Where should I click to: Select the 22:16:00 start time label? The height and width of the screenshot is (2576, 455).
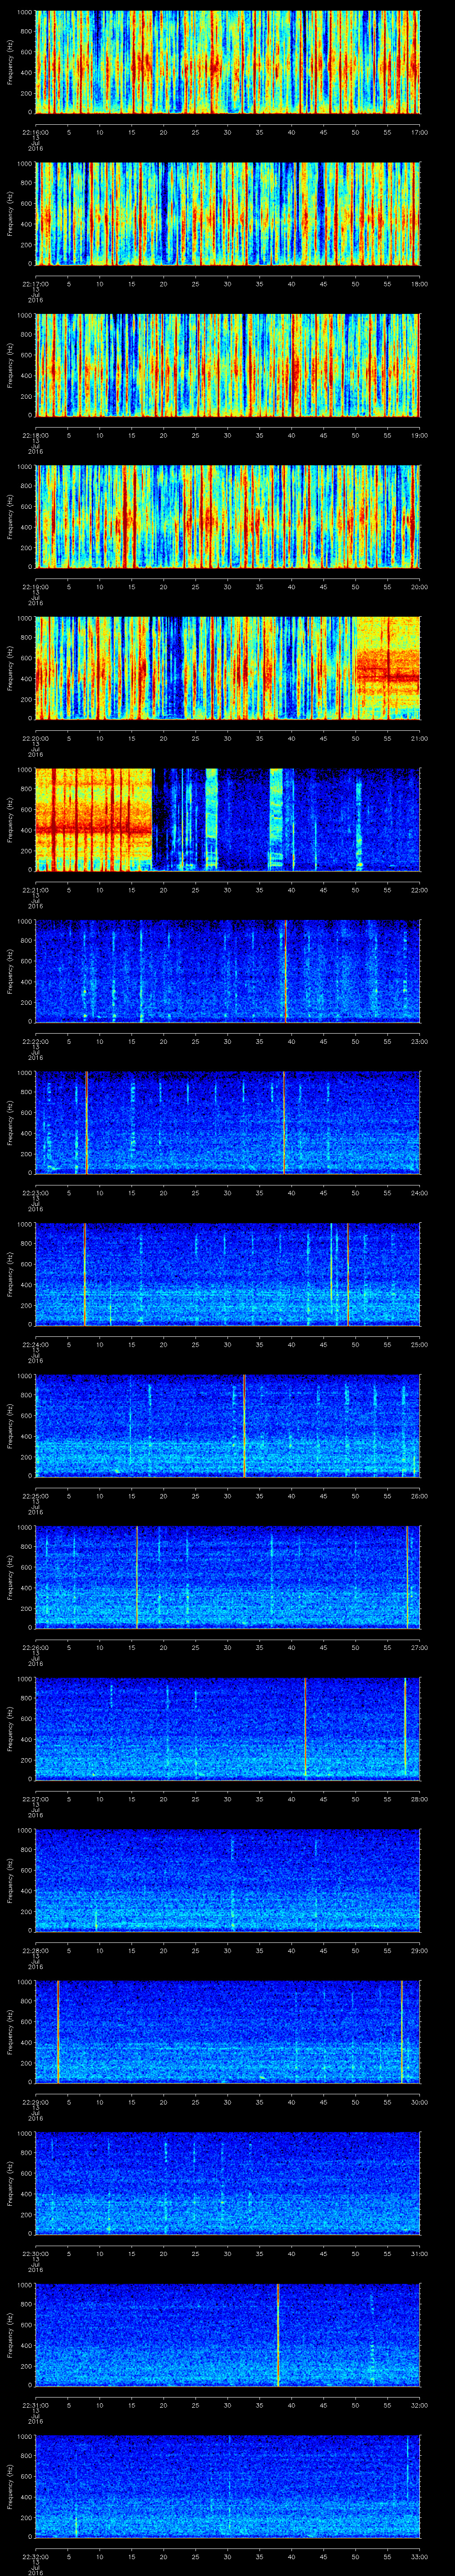point(36,132)
